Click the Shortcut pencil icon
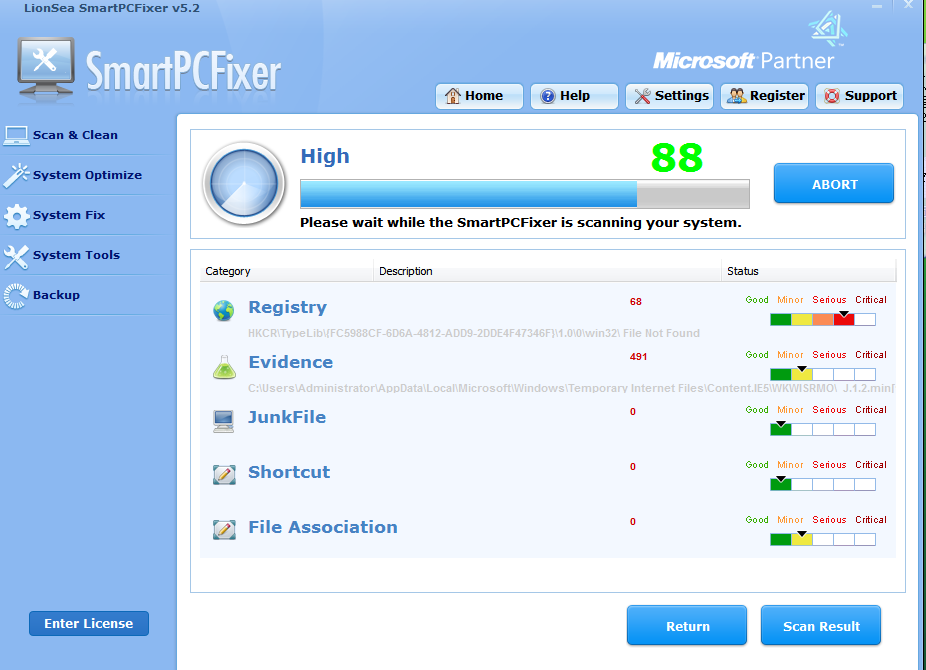The width and height of the screenshot is (926, 670). pos(224,474)
